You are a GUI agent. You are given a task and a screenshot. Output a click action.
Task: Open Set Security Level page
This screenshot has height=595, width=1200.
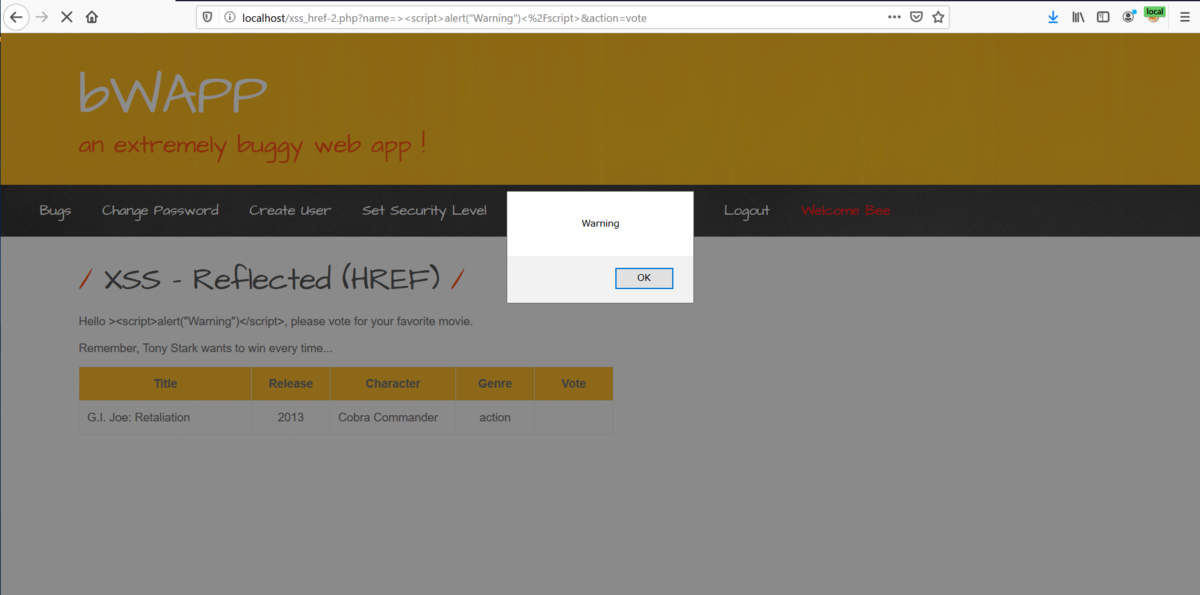pos(424,210)
